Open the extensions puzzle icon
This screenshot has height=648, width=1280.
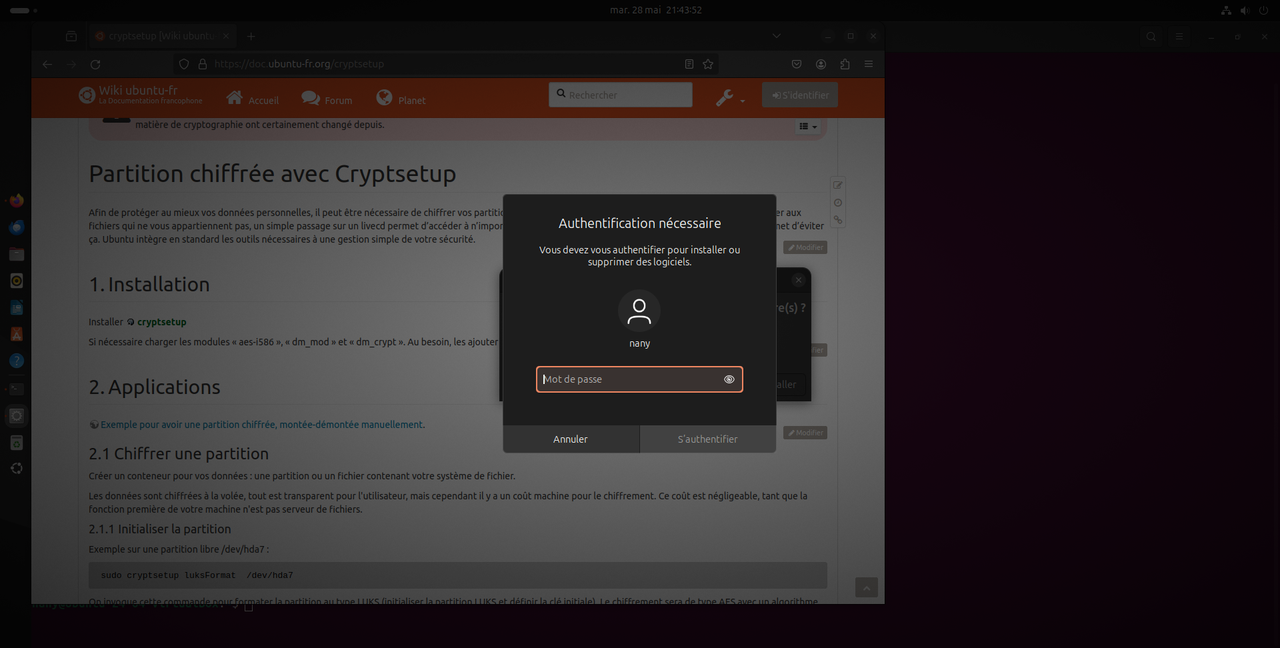pyautogui.click(x=845, y=64)
